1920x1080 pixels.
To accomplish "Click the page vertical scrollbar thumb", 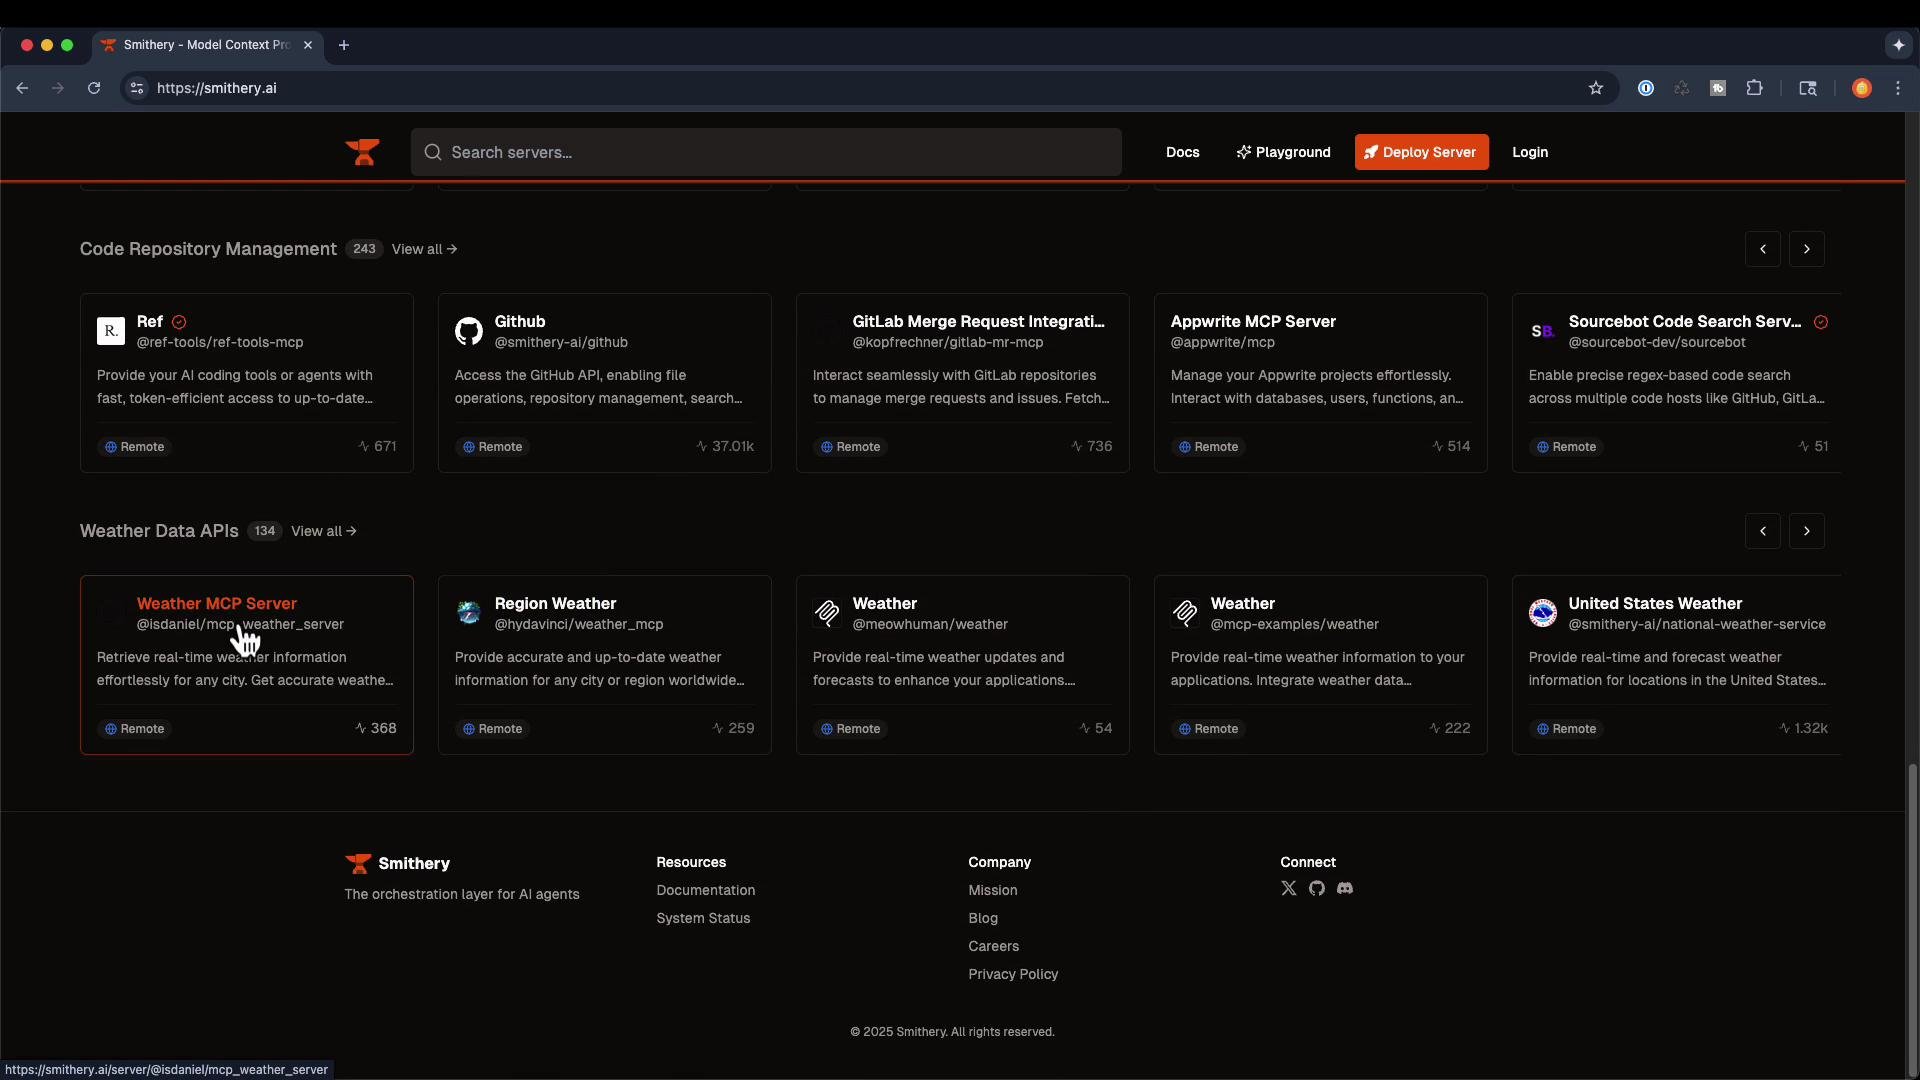I will tap(1913, 918).
